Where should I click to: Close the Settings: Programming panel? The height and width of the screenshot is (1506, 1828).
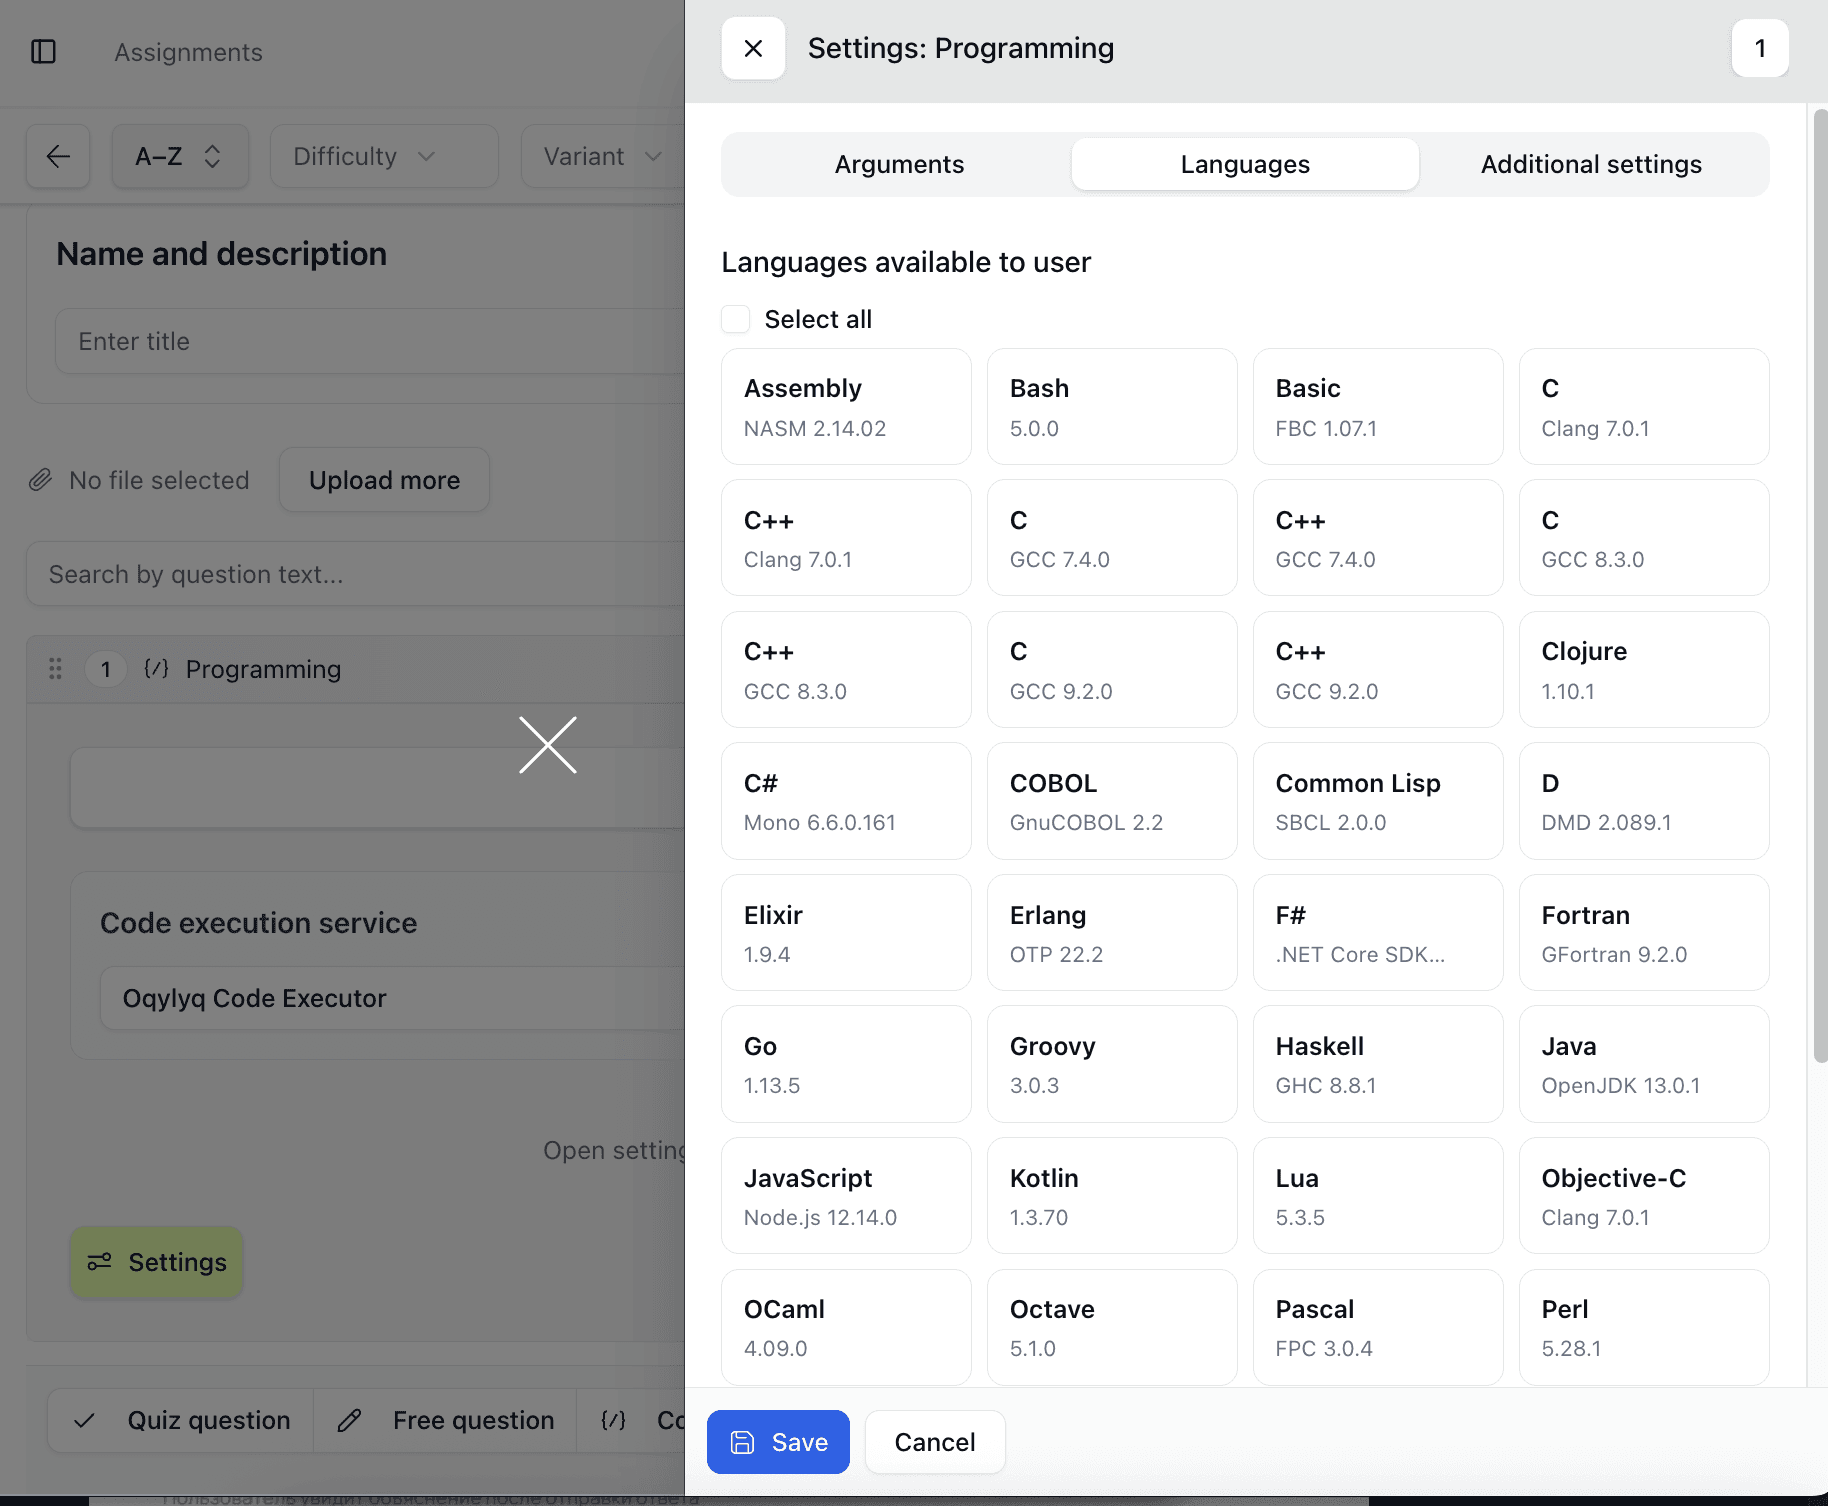[x=753, y=48]
